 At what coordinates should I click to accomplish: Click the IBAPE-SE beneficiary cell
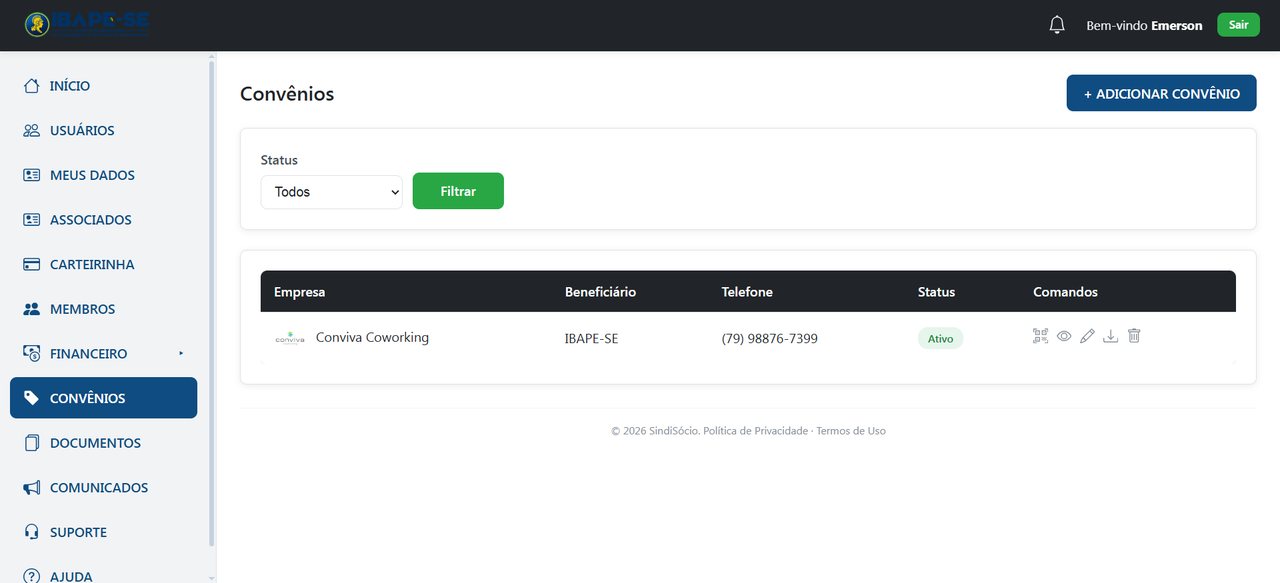pos(591,339)
